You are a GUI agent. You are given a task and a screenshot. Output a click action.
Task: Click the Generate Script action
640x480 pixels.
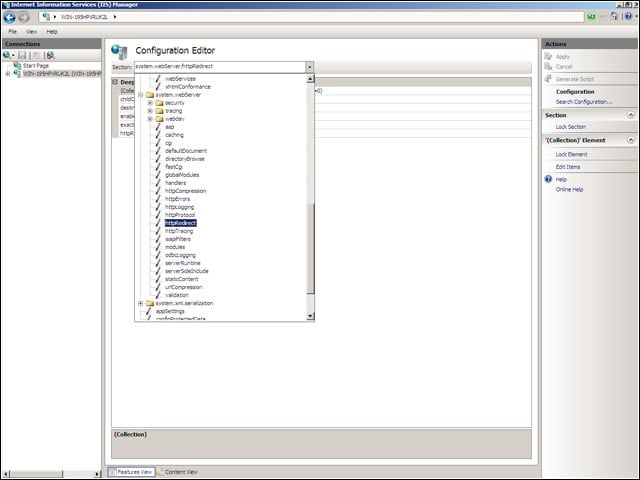[574, 79]
